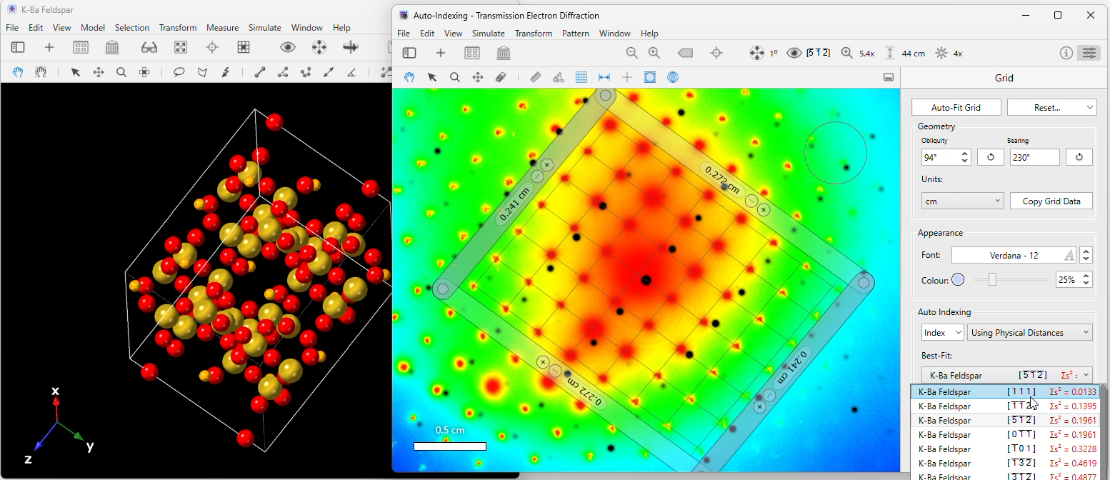Click the Σs² = 0.1395 result row
The width and height of the screenshot is (1110, 480).
[x=1005, y=406]
